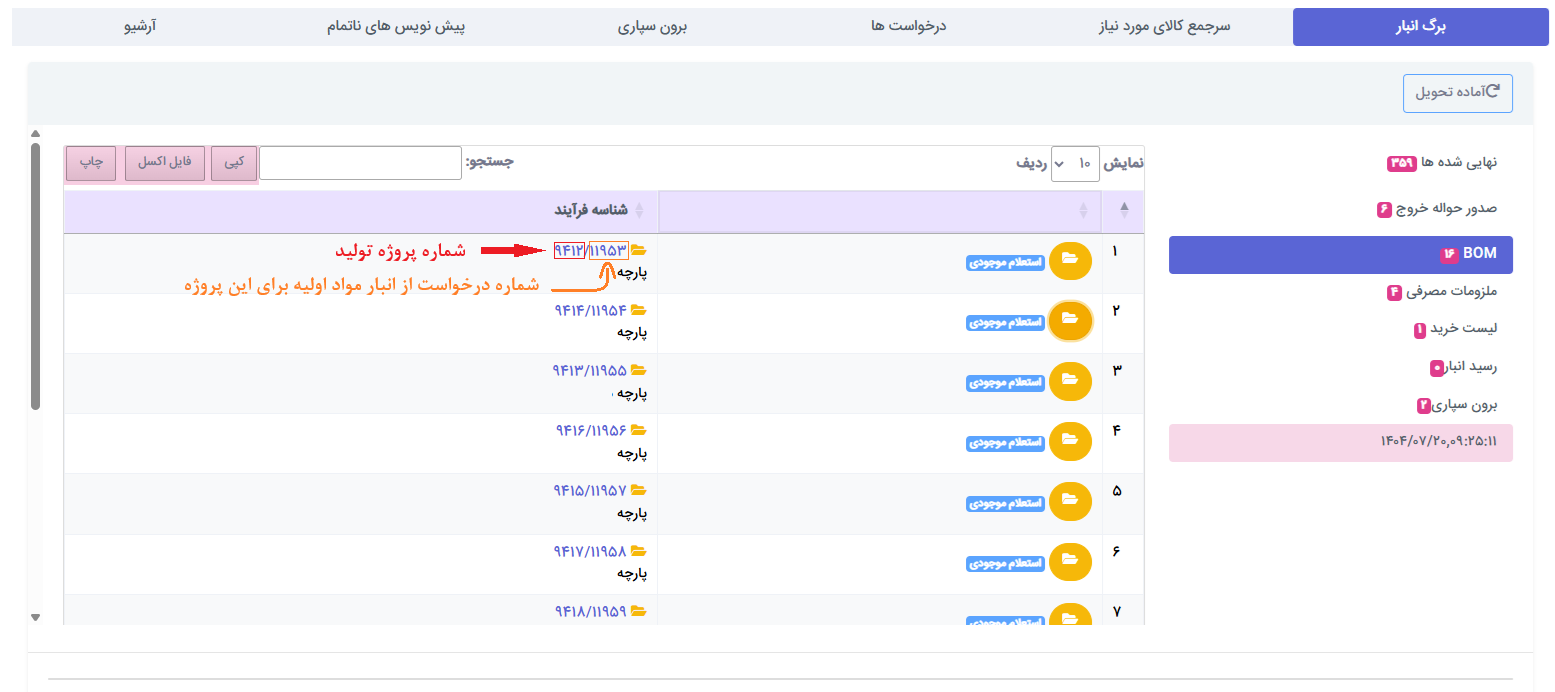Click the yellow folder icon in row 6
The width and height of the screenshot is (1555, 692).
pos(1070,561)
